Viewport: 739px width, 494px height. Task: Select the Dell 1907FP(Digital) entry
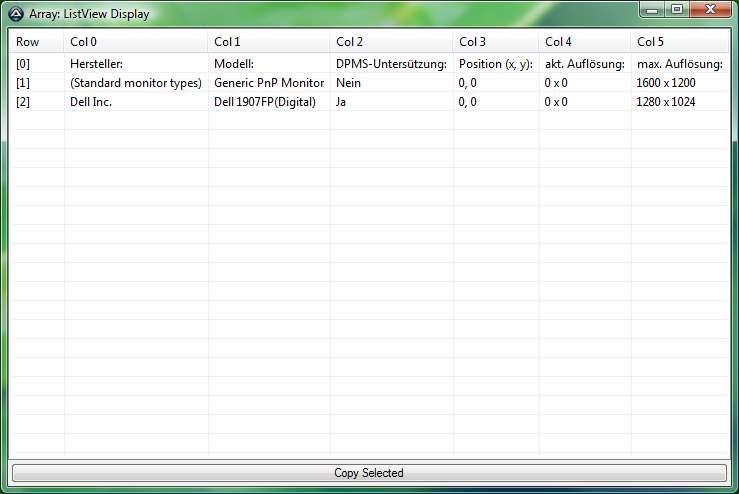(271, 102)
